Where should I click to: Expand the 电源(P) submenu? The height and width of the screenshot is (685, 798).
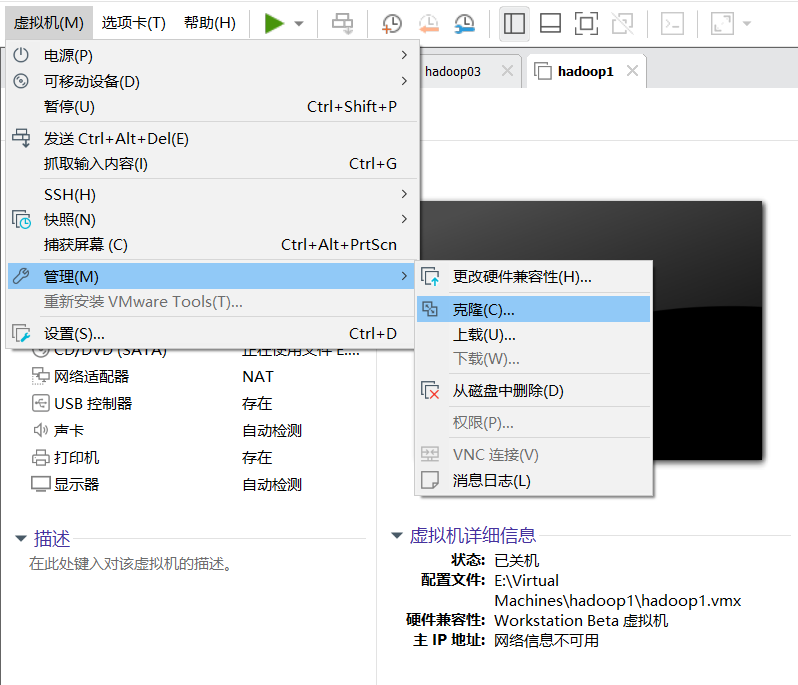(212, 55)
